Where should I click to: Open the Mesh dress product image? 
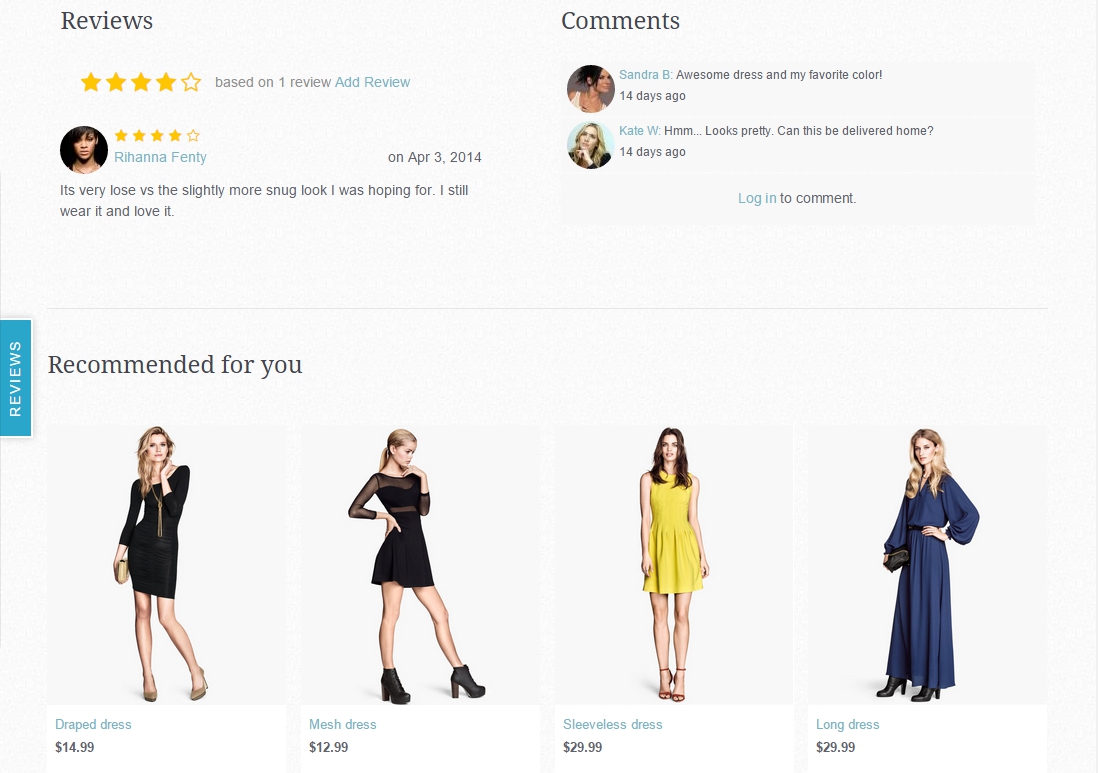click(420, 564)
